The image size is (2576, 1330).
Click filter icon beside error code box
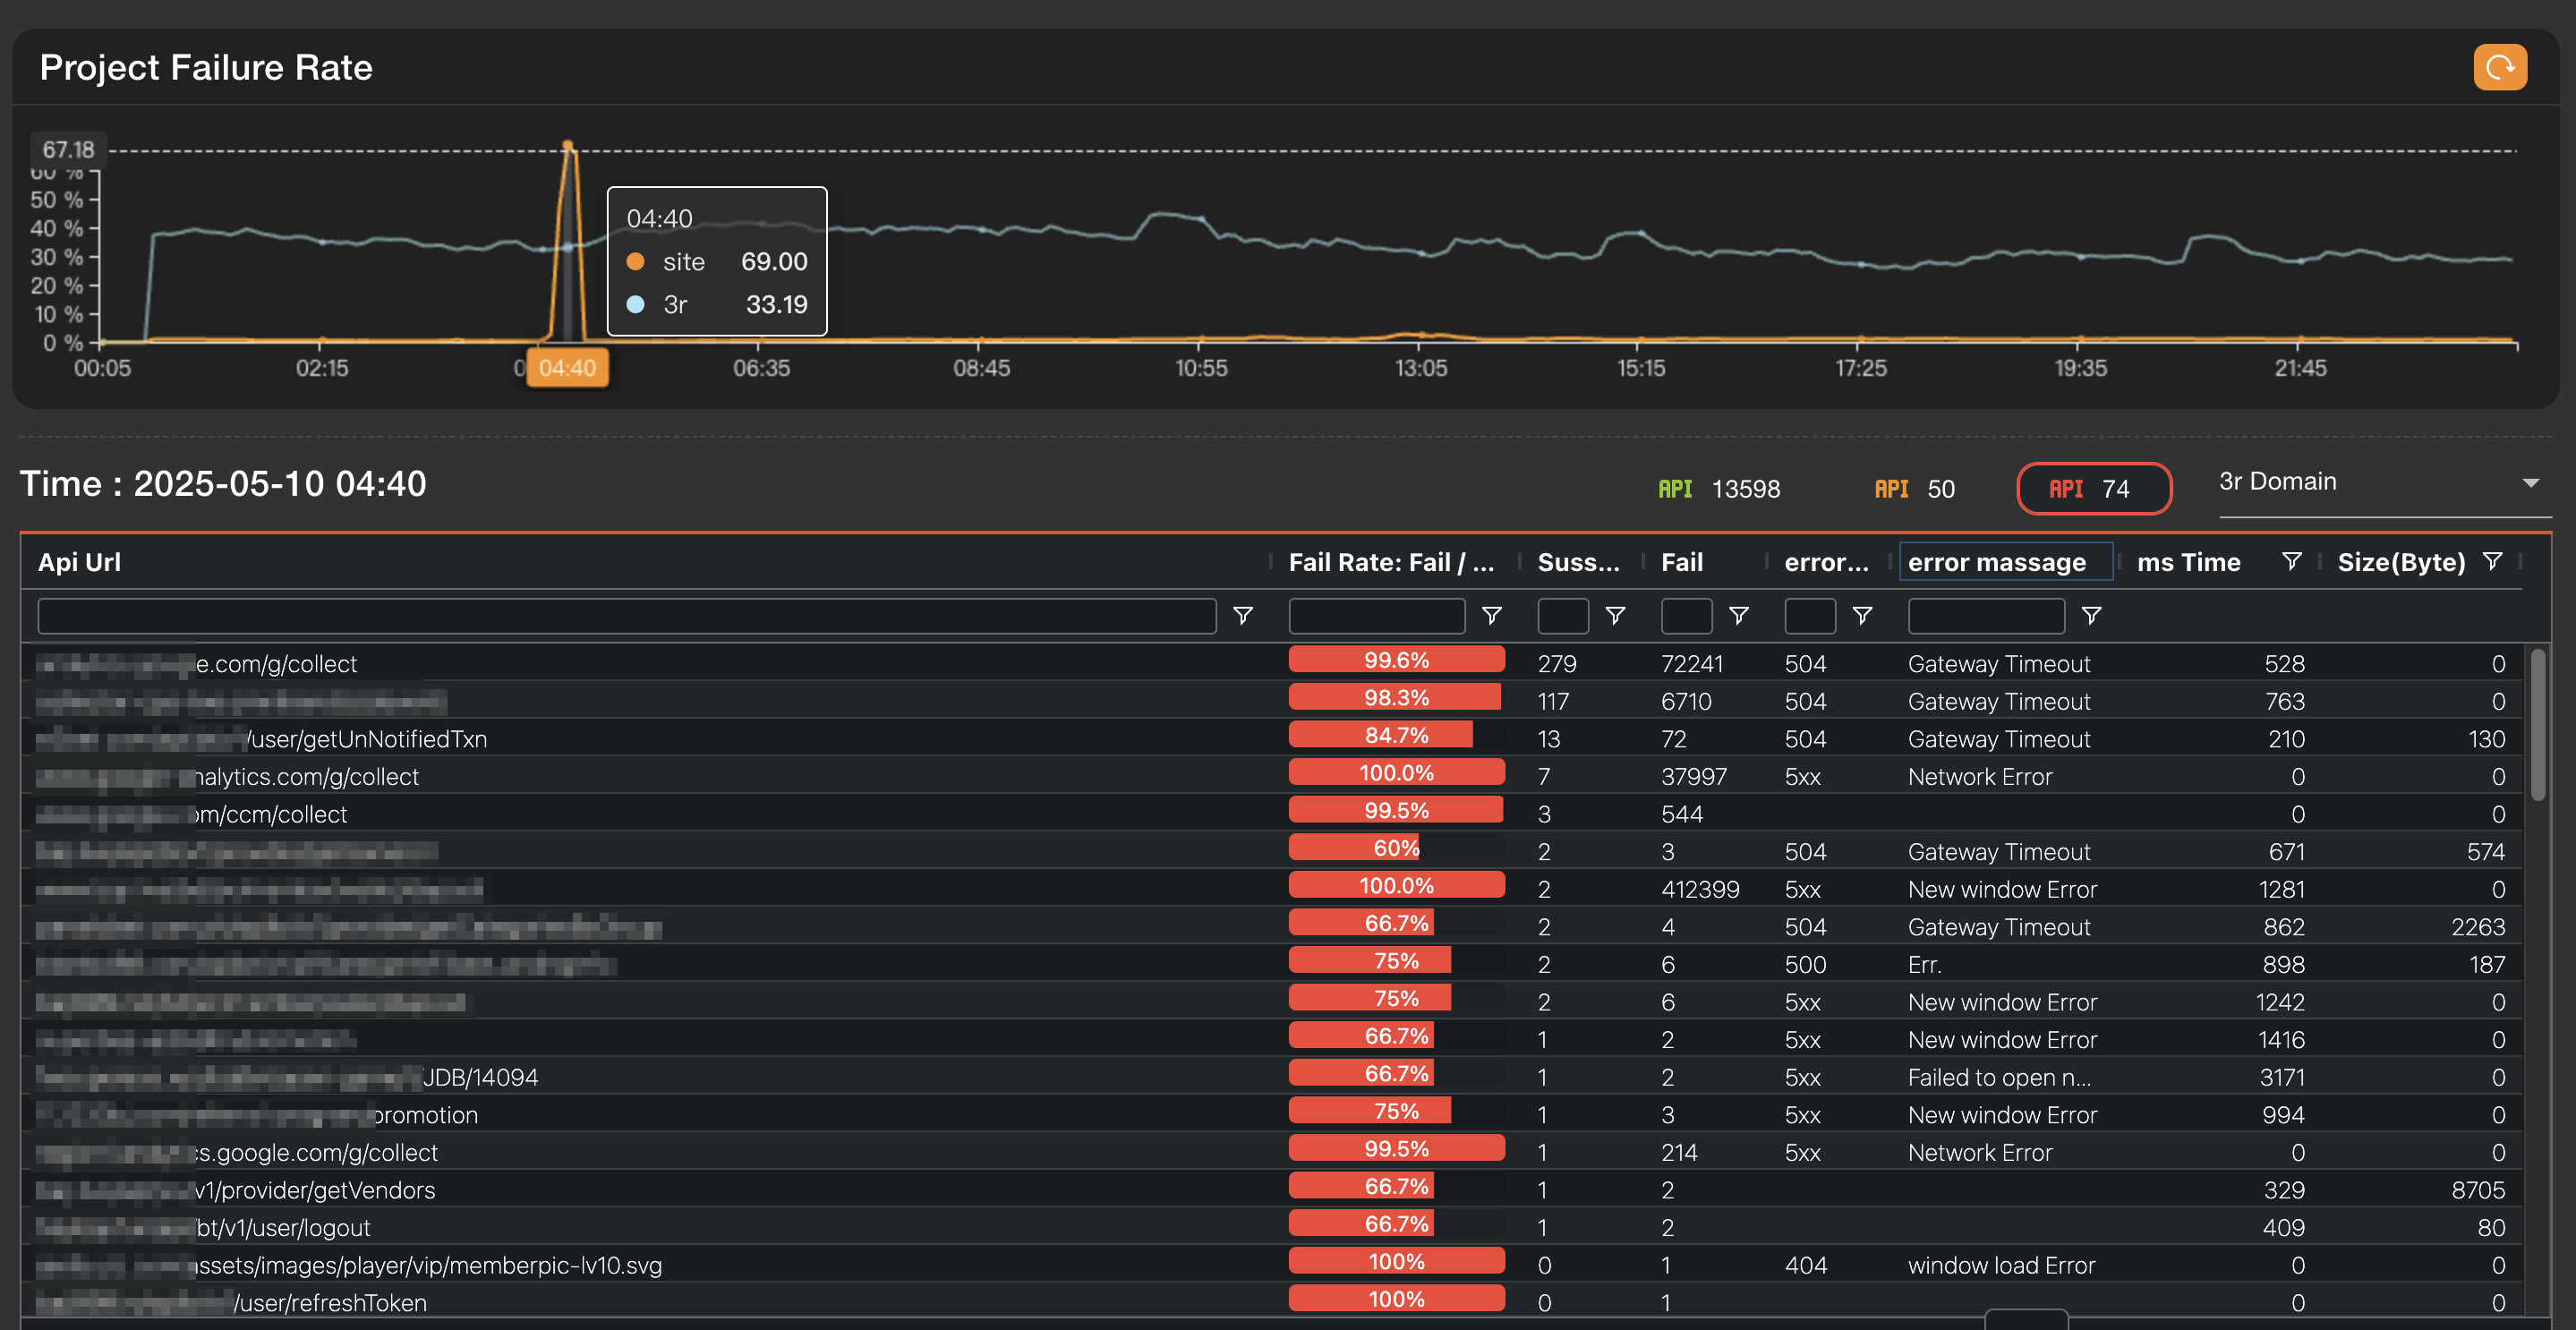click(1862, 615)
